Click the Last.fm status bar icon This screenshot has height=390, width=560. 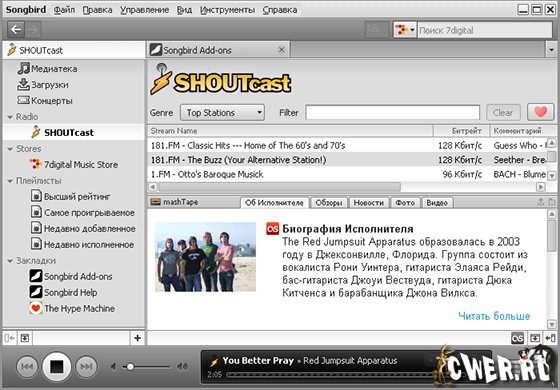(518, 338)
